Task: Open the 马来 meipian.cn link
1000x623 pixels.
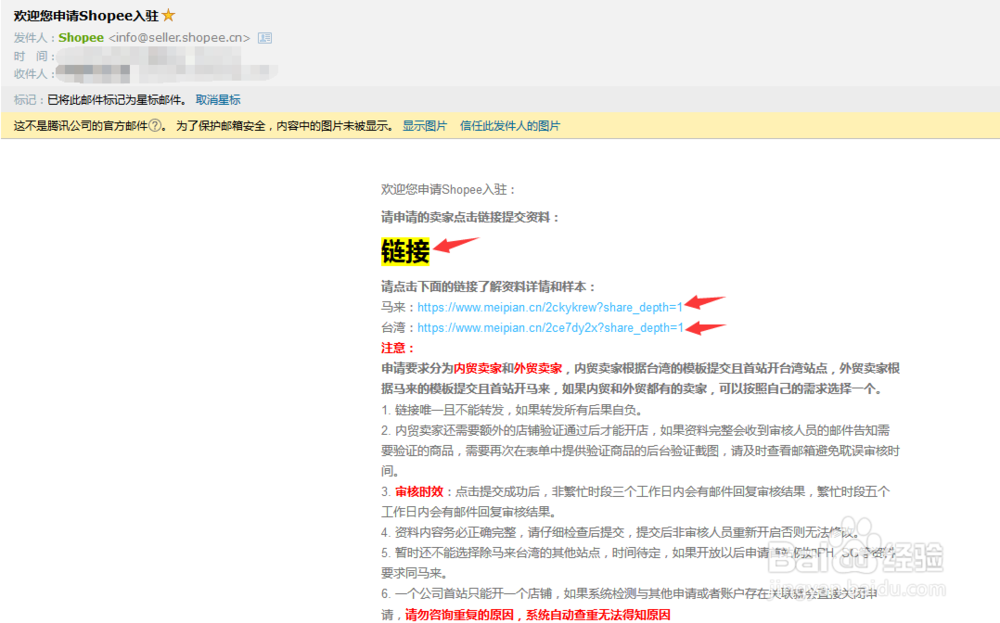Action: 550,307
